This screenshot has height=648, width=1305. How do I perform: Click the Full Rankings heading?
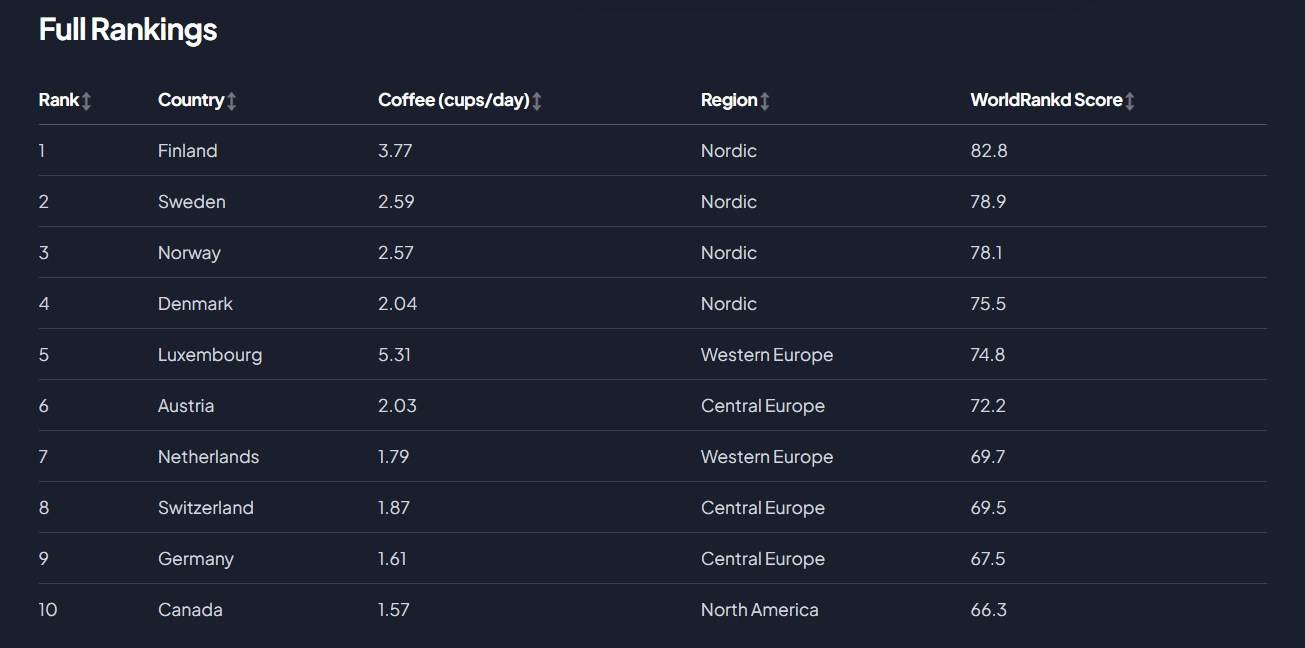pos(128,30)
